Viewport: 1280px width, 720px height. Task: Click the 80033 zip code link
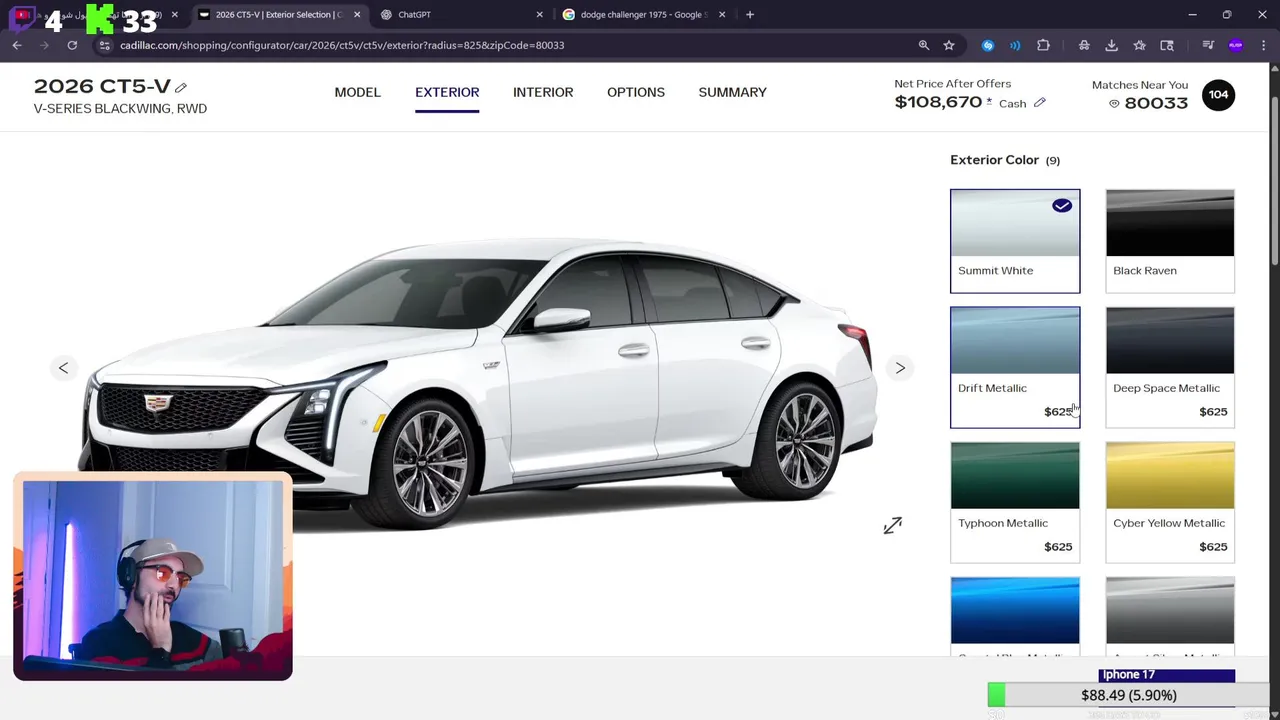click(1156, 103)
